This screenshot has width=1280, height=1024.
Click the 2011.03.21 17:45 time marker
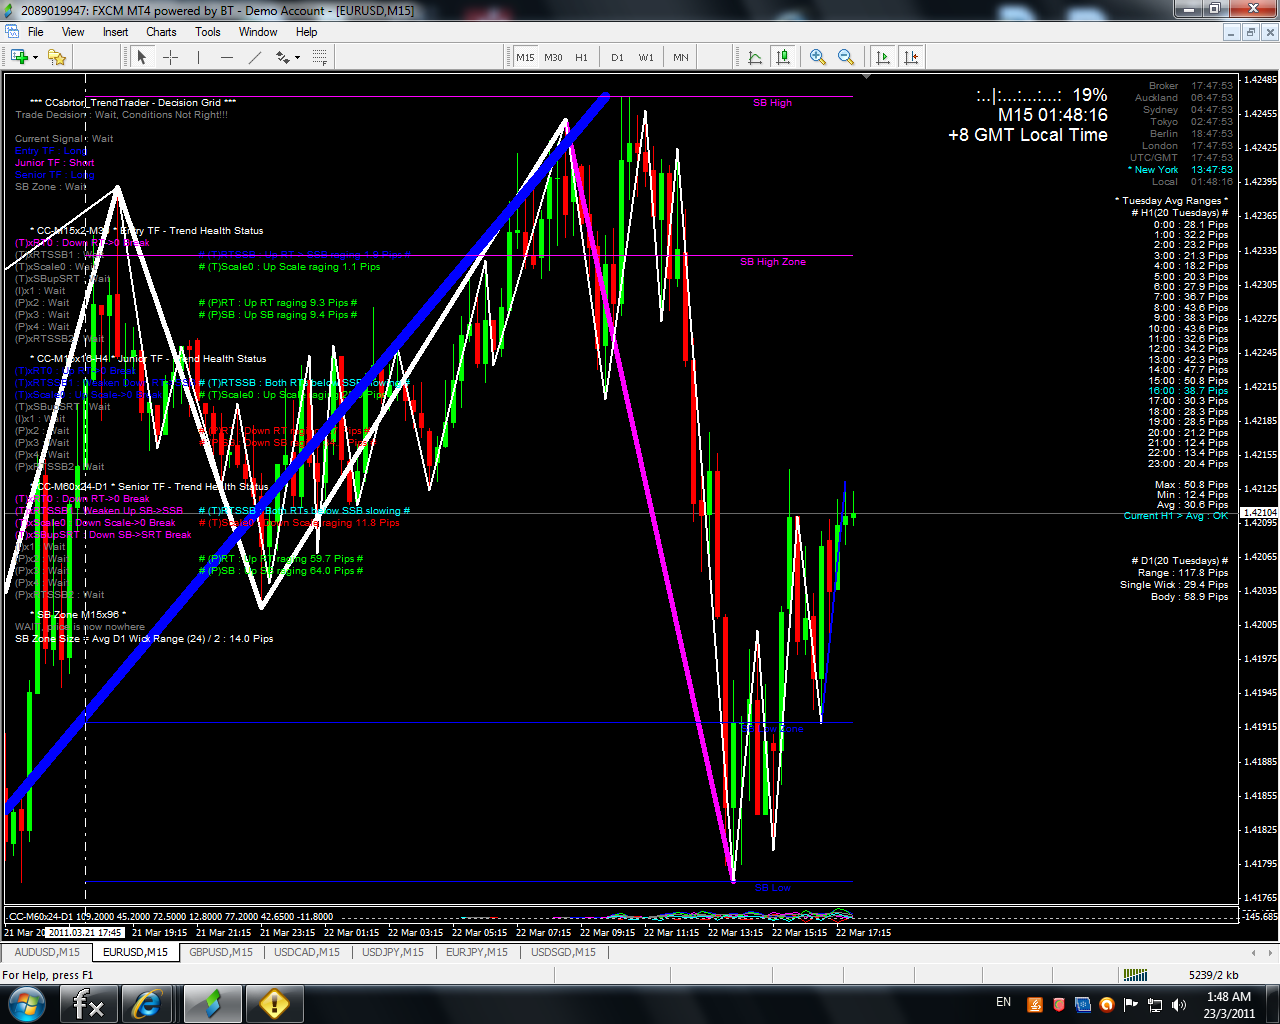click(85, 933)
